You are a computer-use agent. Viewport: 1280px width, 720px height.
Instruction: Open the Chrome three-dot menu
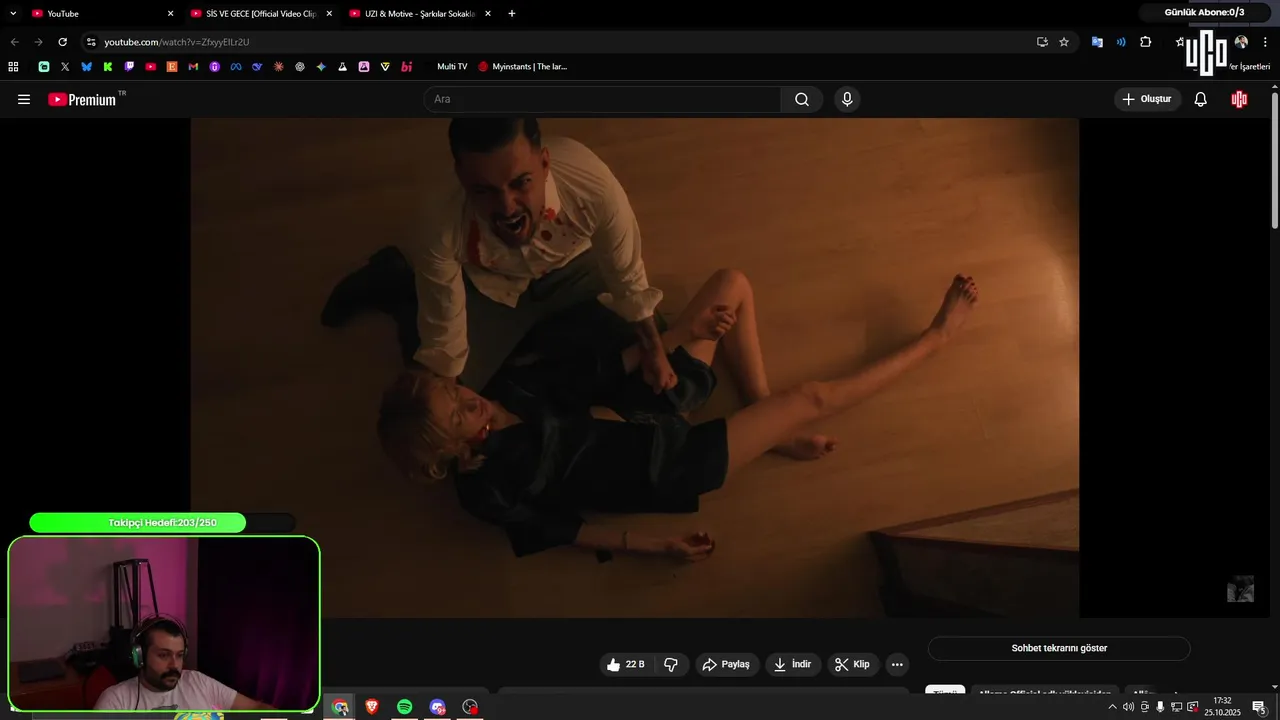click(x=1265, y=42)
